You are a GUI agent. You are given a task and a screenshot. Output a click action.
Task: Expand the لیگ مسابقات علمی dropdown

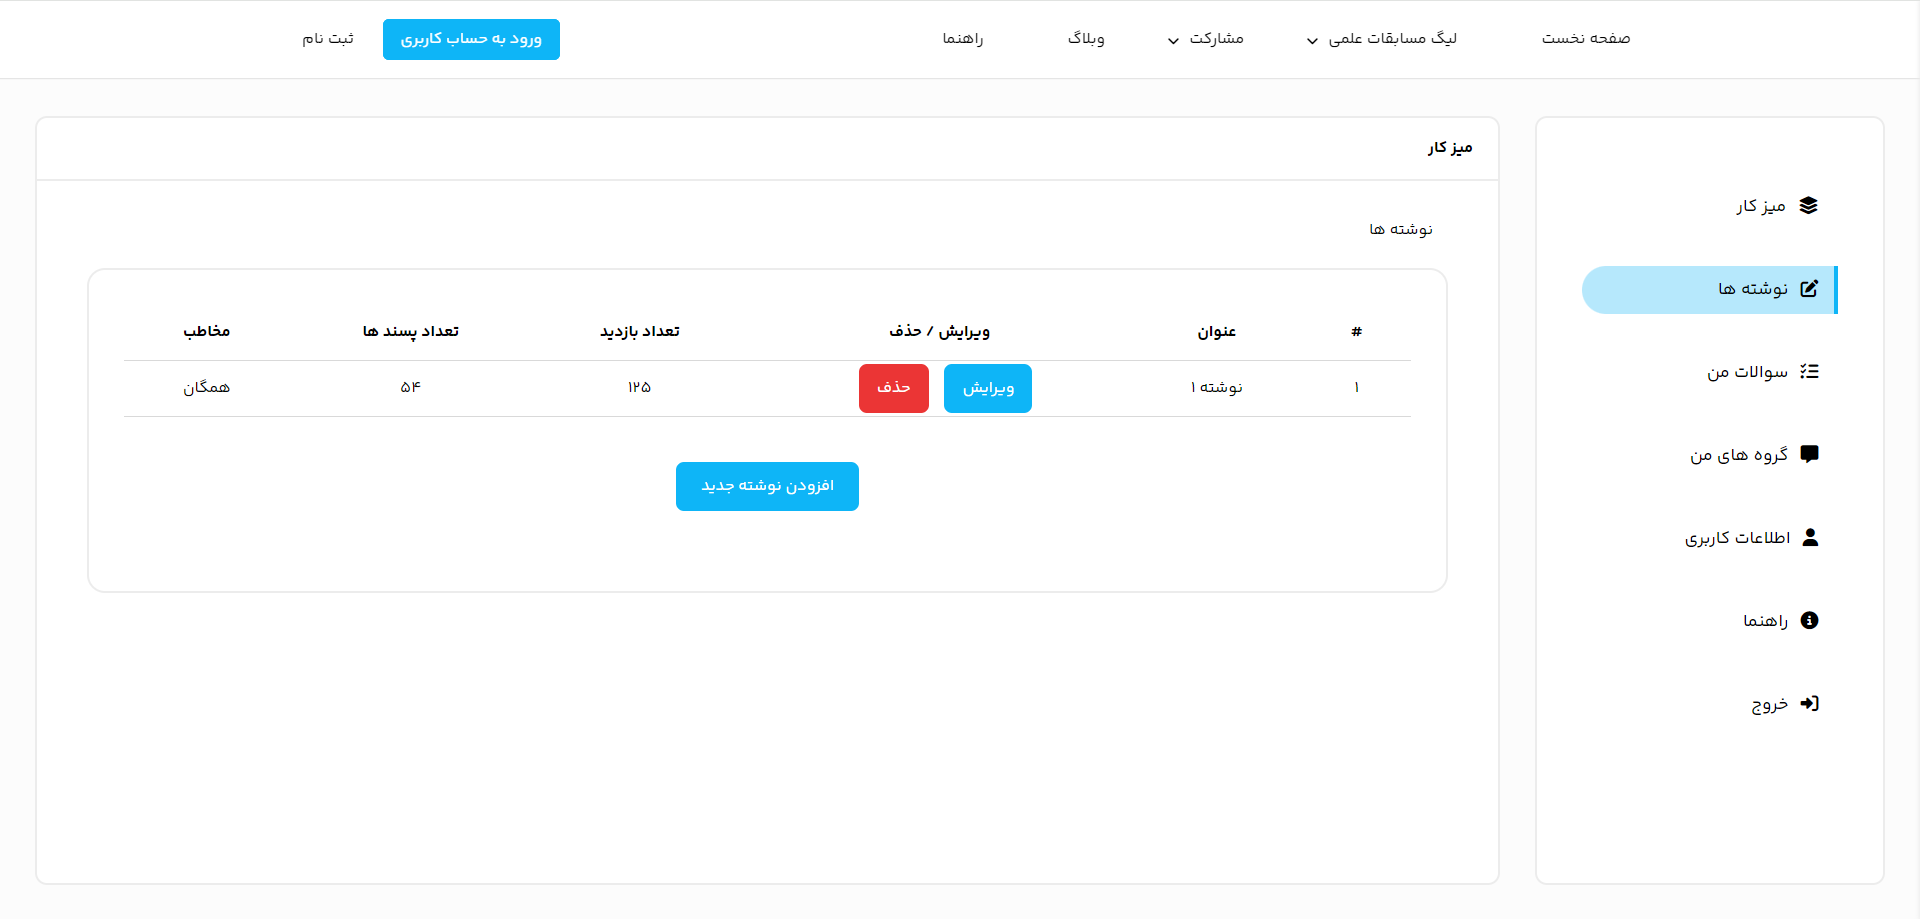point(1396,39)
